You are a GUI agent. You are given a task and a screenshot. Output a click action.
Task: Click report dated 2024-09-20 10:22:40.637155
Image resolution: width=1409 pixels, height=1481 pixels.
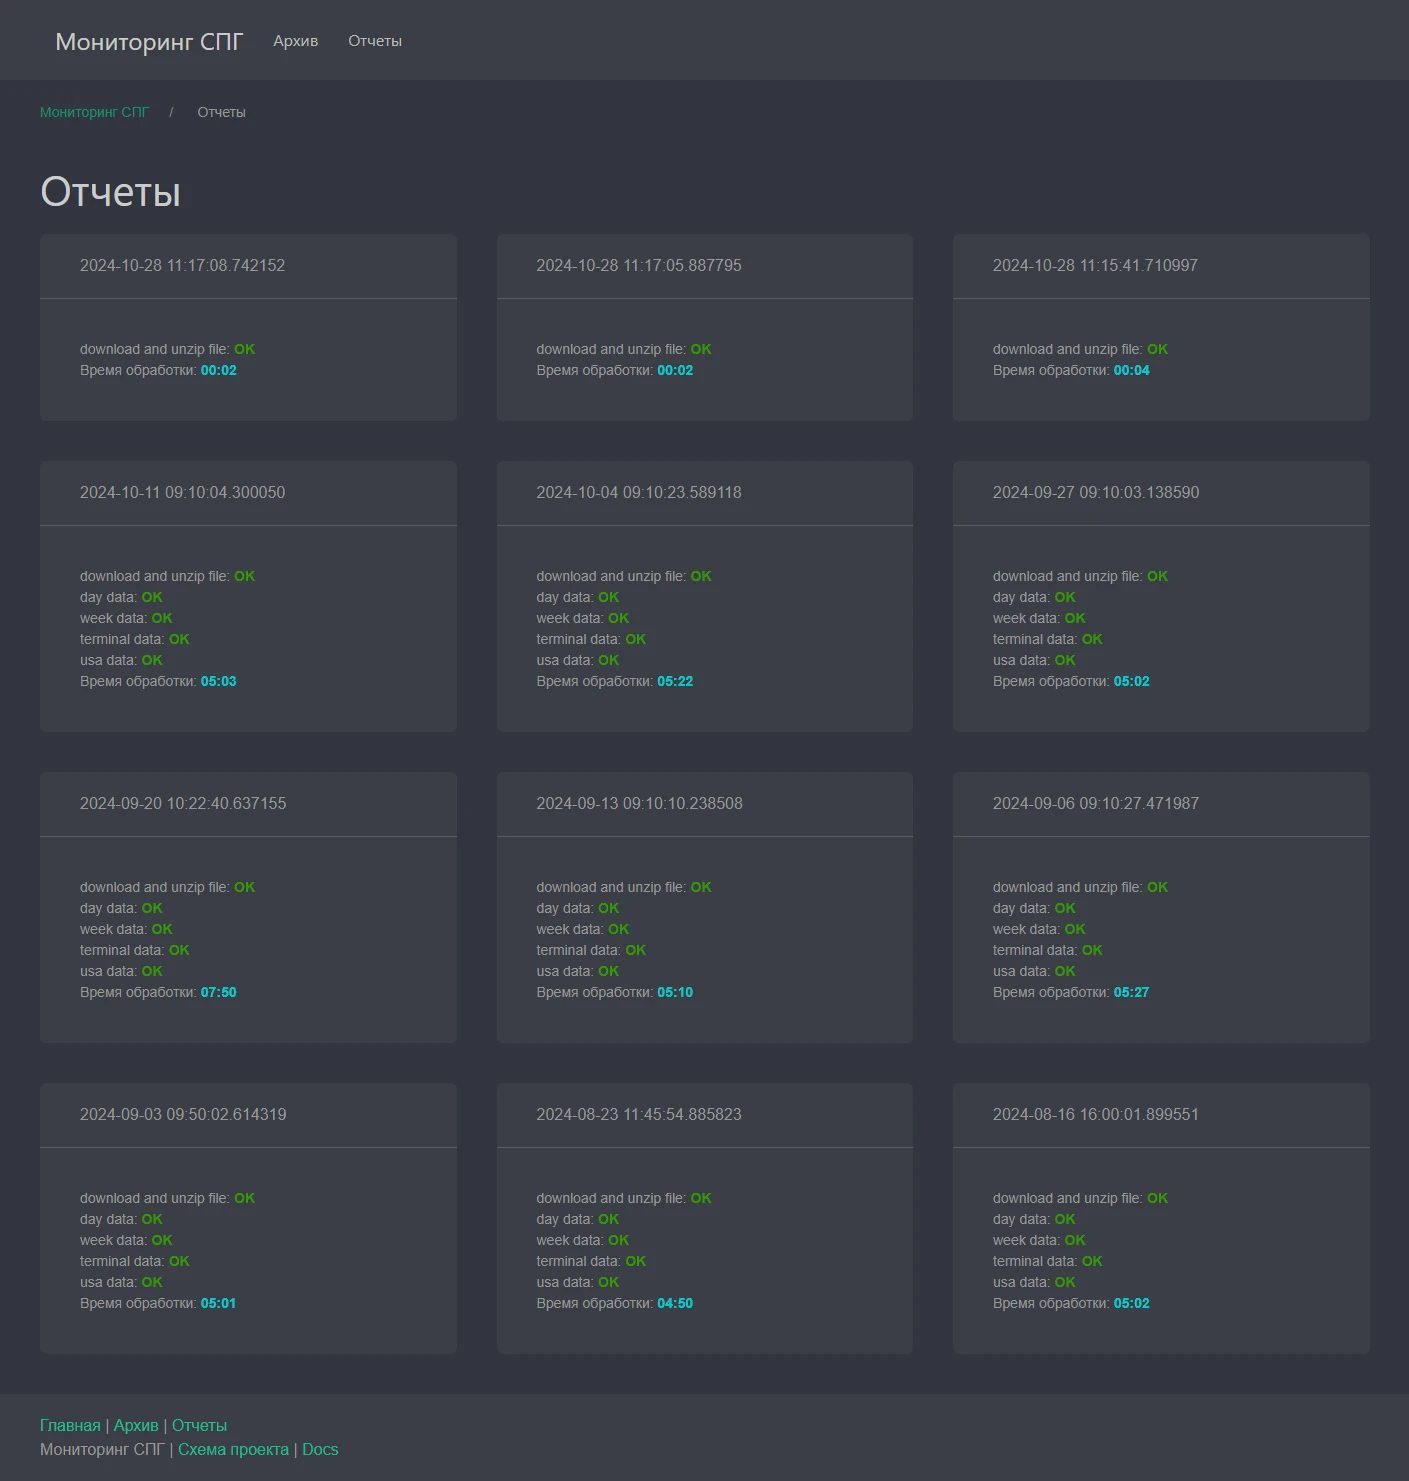(x=183, y=803)
